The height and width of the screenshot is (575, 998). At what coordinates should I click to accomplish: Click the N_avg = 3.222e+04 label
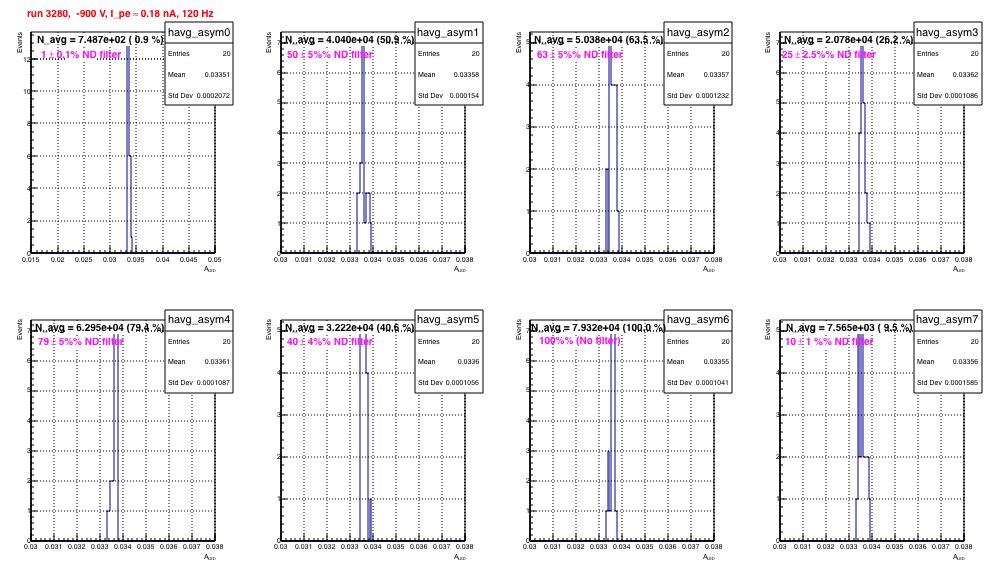[349, 327]
